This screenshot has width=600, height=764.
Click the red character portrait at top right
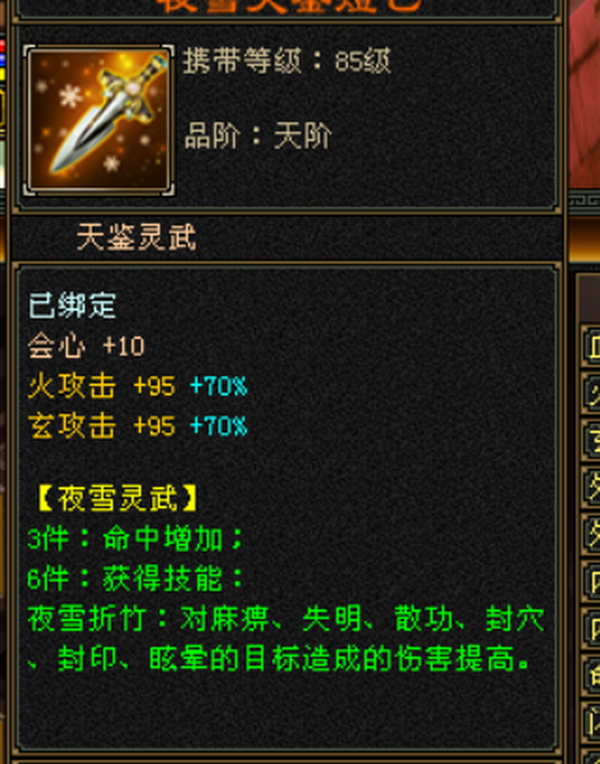click(x=584, y=95)
